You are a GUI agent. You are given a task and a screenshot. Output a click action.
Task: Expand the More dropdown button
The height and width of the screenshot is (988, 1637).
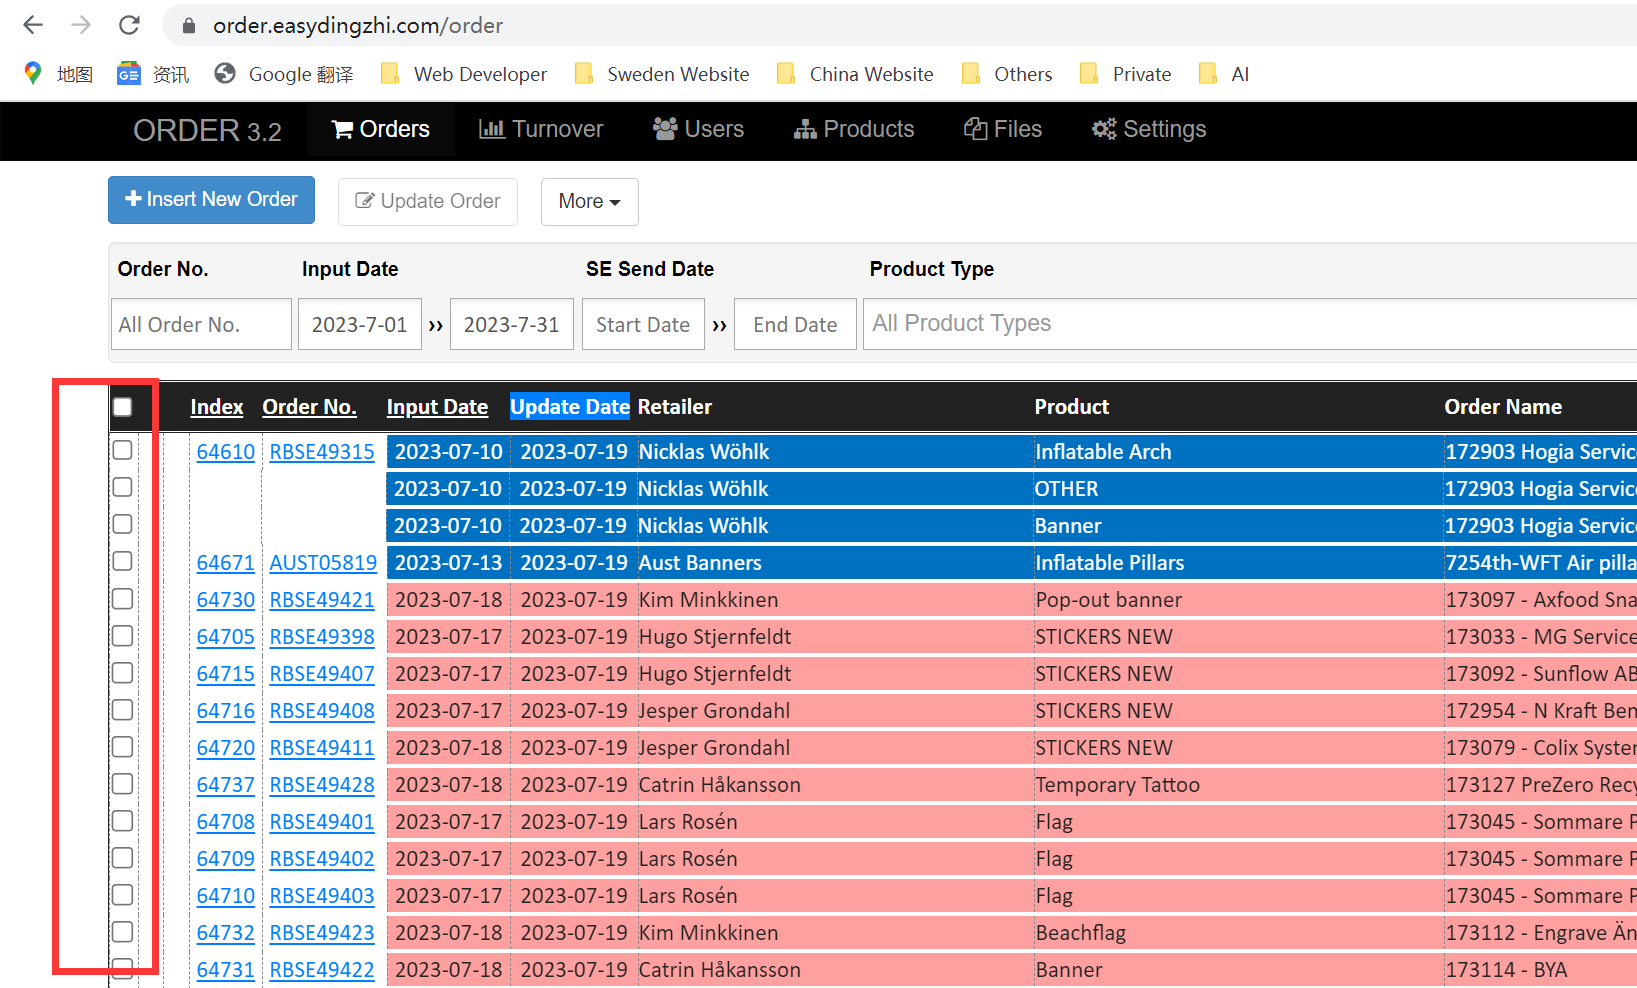(589, 202)
